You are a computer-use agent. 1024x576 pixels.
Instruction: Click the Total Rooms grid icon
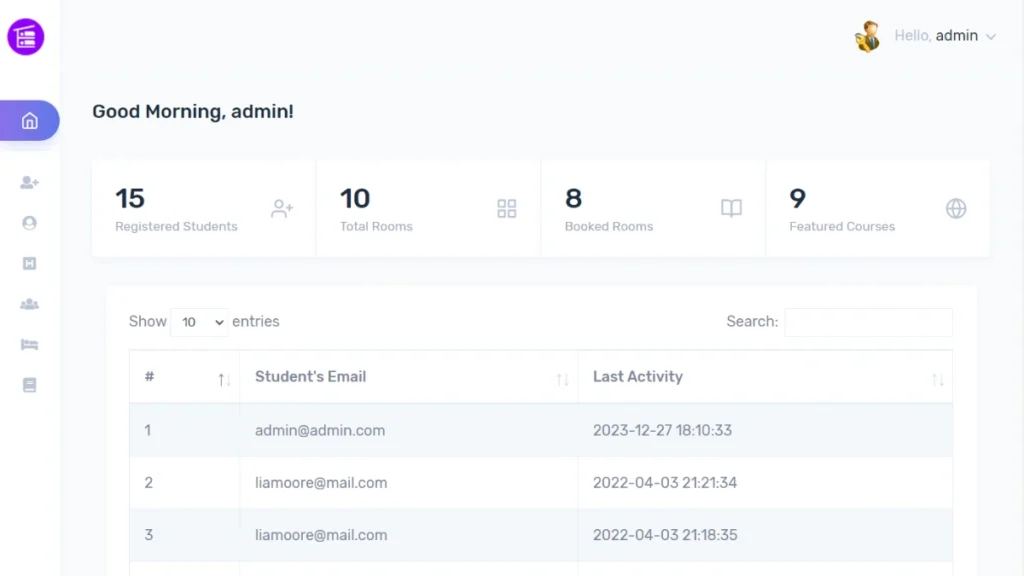[x=507, y=208]
